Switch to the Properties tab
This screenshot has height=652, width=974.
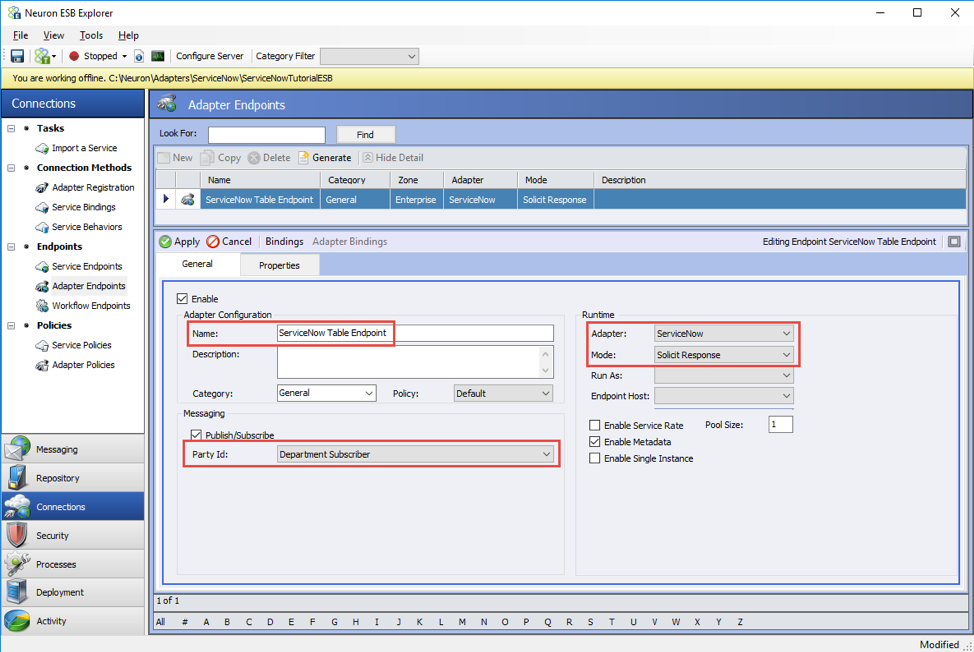click(x=279, y=265)
